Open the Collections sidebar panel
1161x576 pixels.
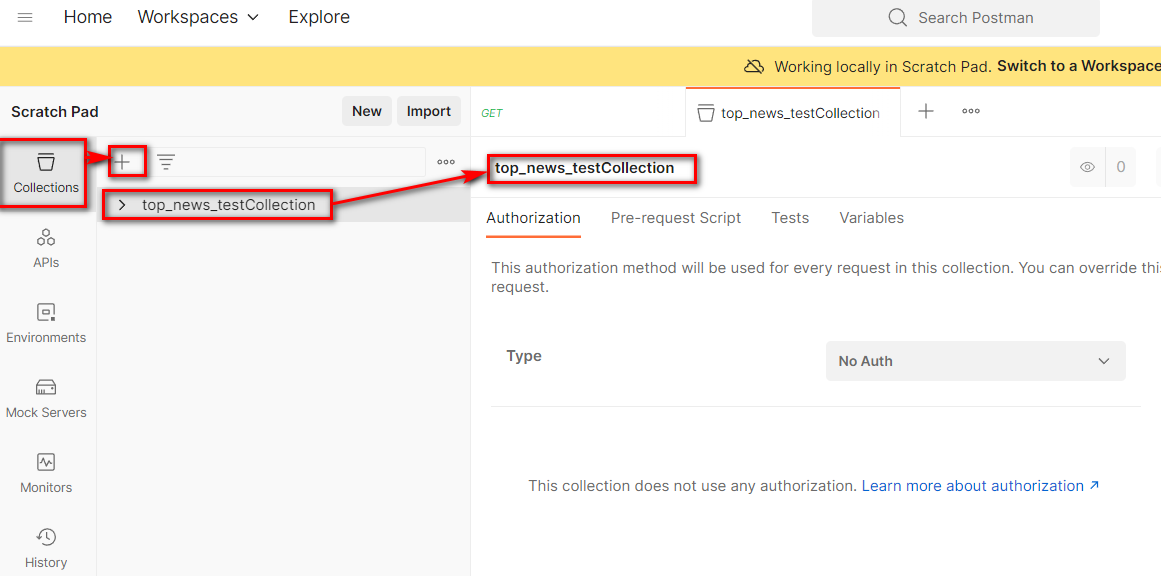tap(46, 173)
